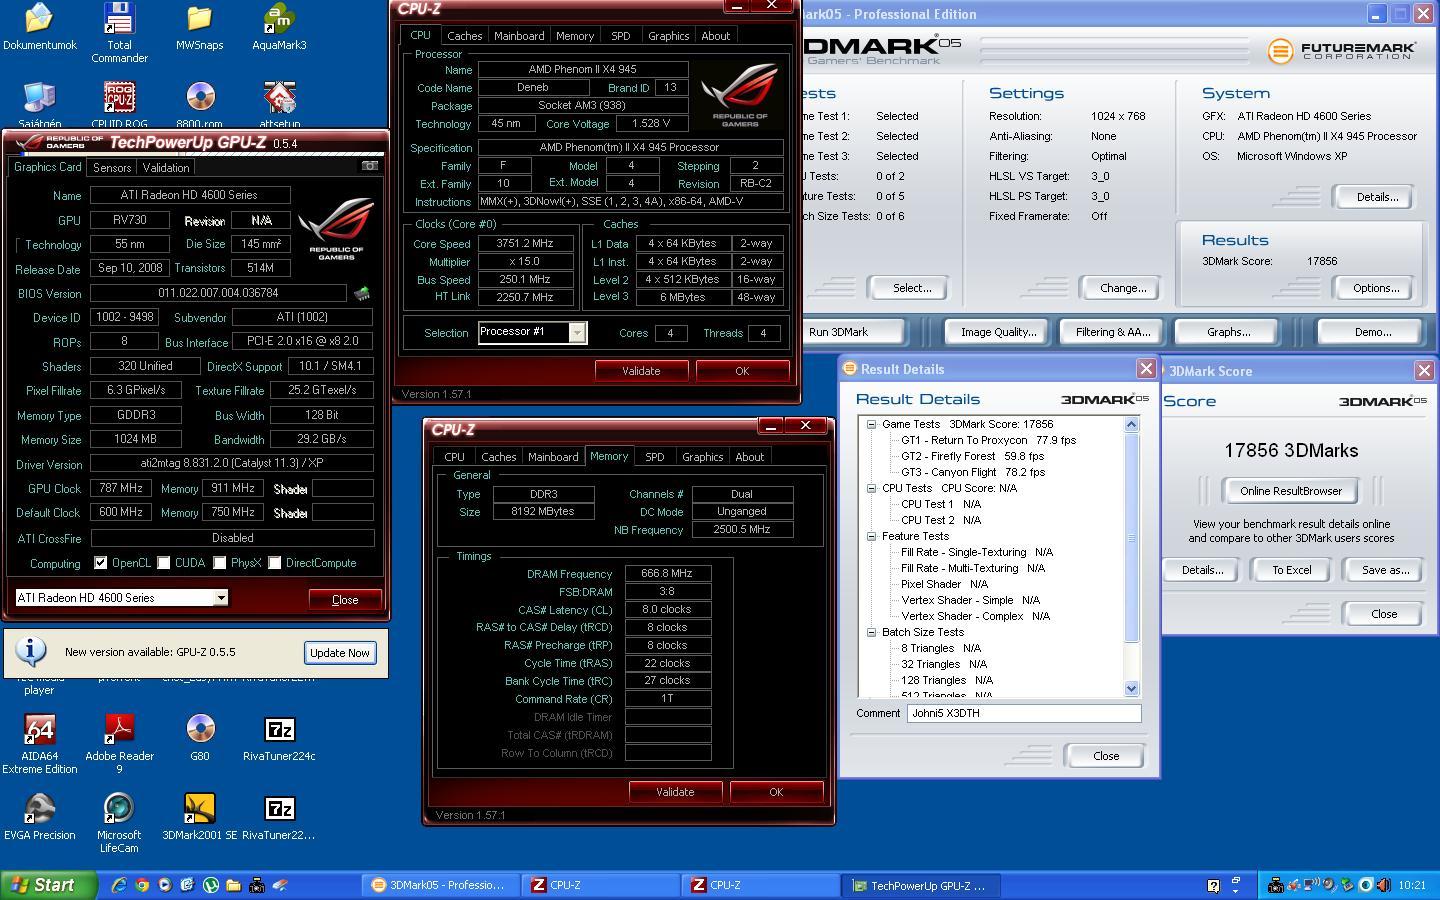Collapse the Feature Tests tree node
Viewport: 1440px width, 900px height.
click(x=871, y=536)
